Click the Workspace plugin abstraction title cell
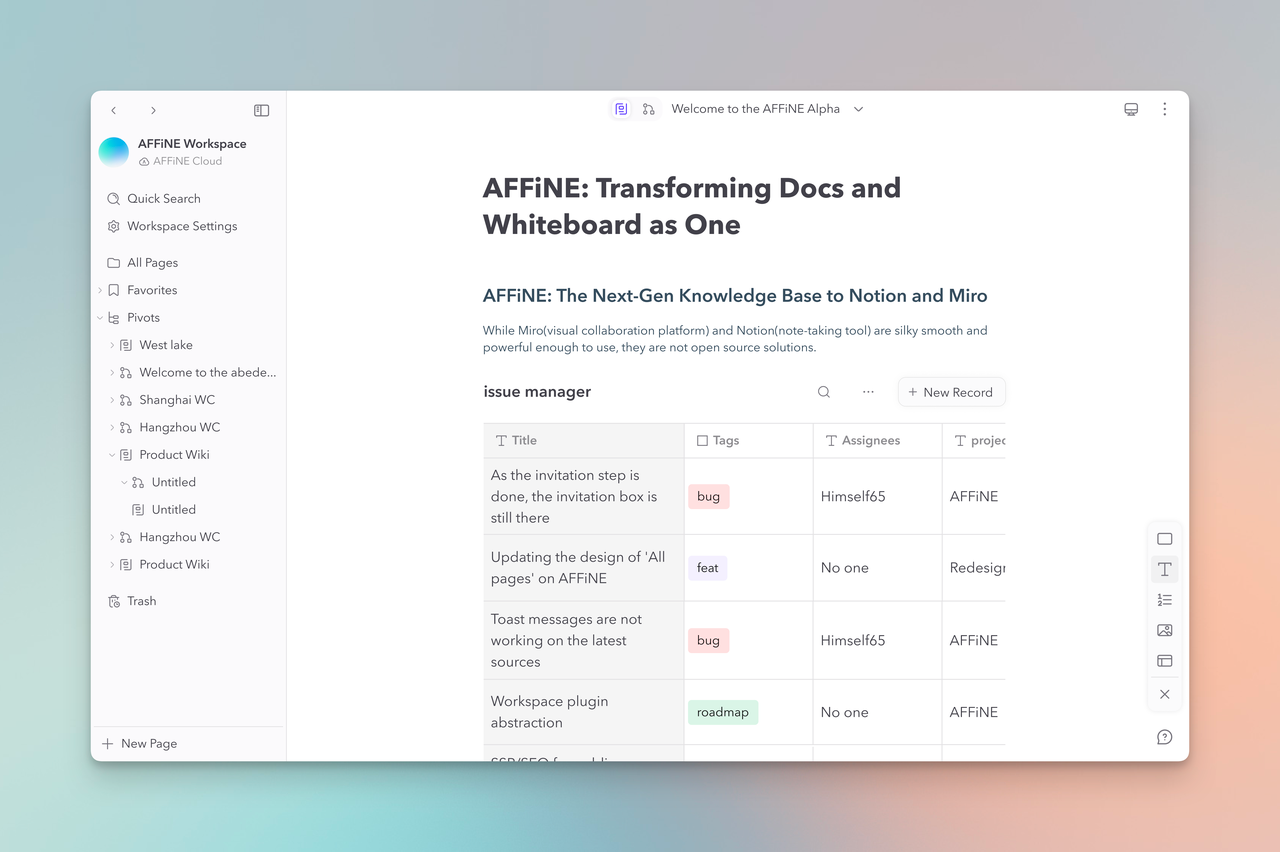Image resolution: width=1280 pixels, height=852 pixels. pyautogui.click(x=583, y=712)
